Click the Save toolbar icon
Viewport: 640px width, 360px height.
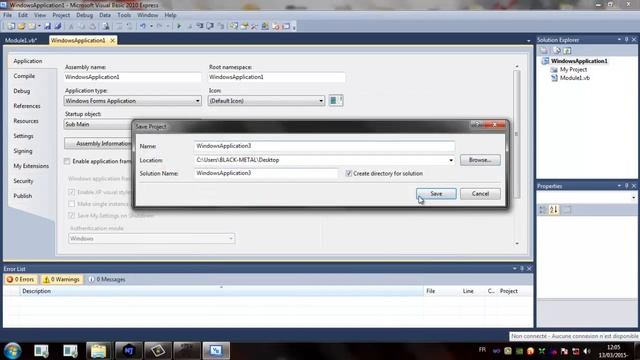[x=48, y=26]
